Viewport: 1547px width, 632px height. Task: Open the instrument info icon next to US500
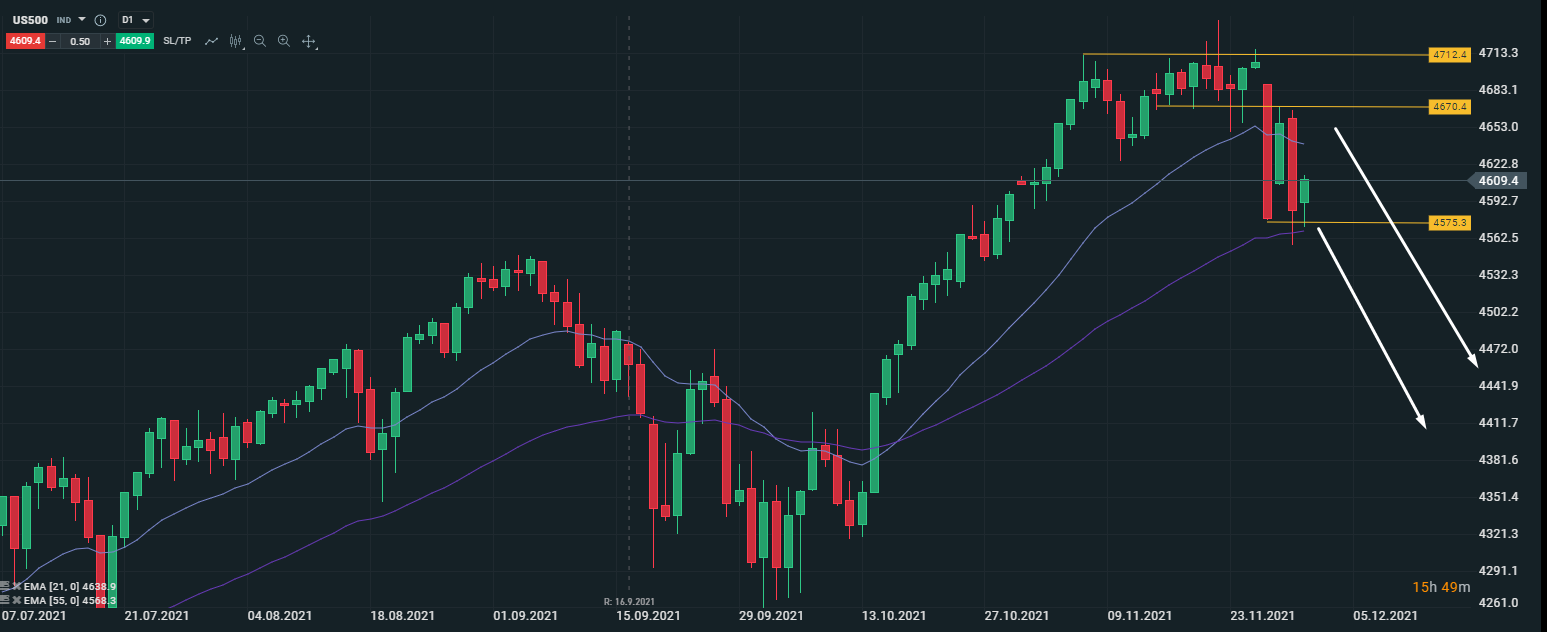pyautogui.click(x=100, y=20)
